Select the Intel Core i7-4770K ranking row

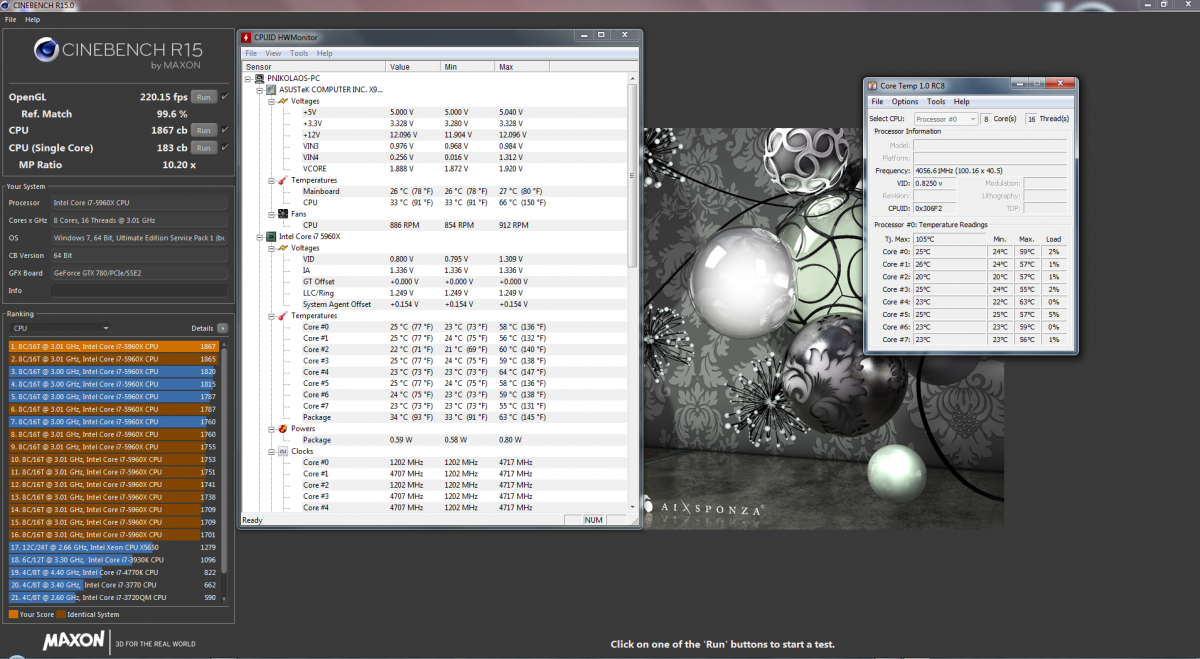tap(114, 572)
